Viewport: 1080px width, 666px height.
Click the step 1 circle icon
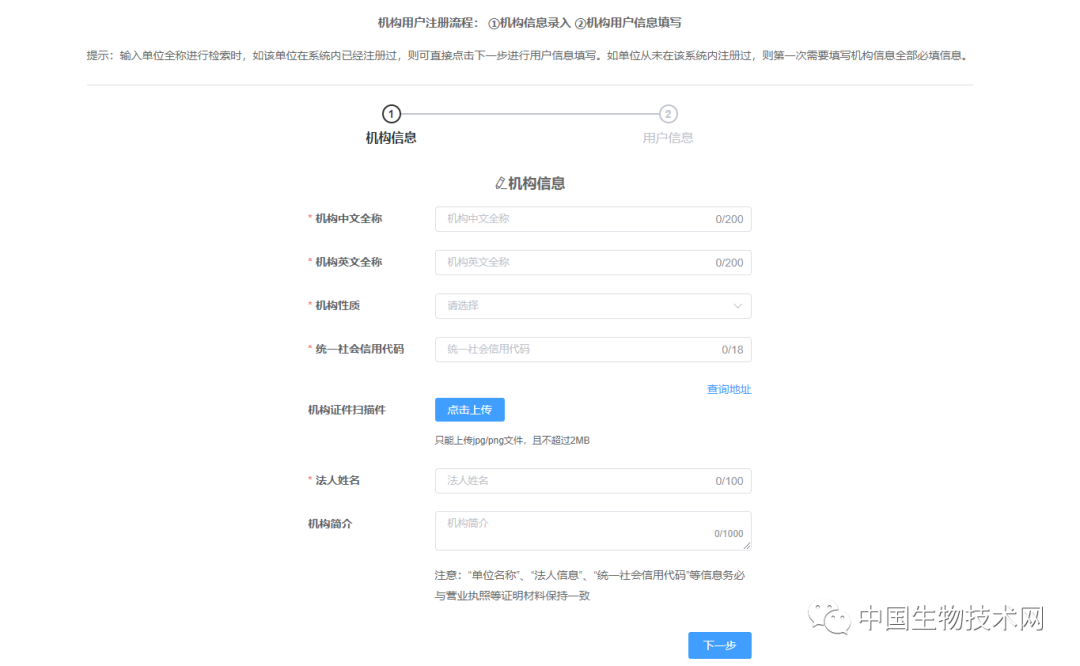point(391,114)
